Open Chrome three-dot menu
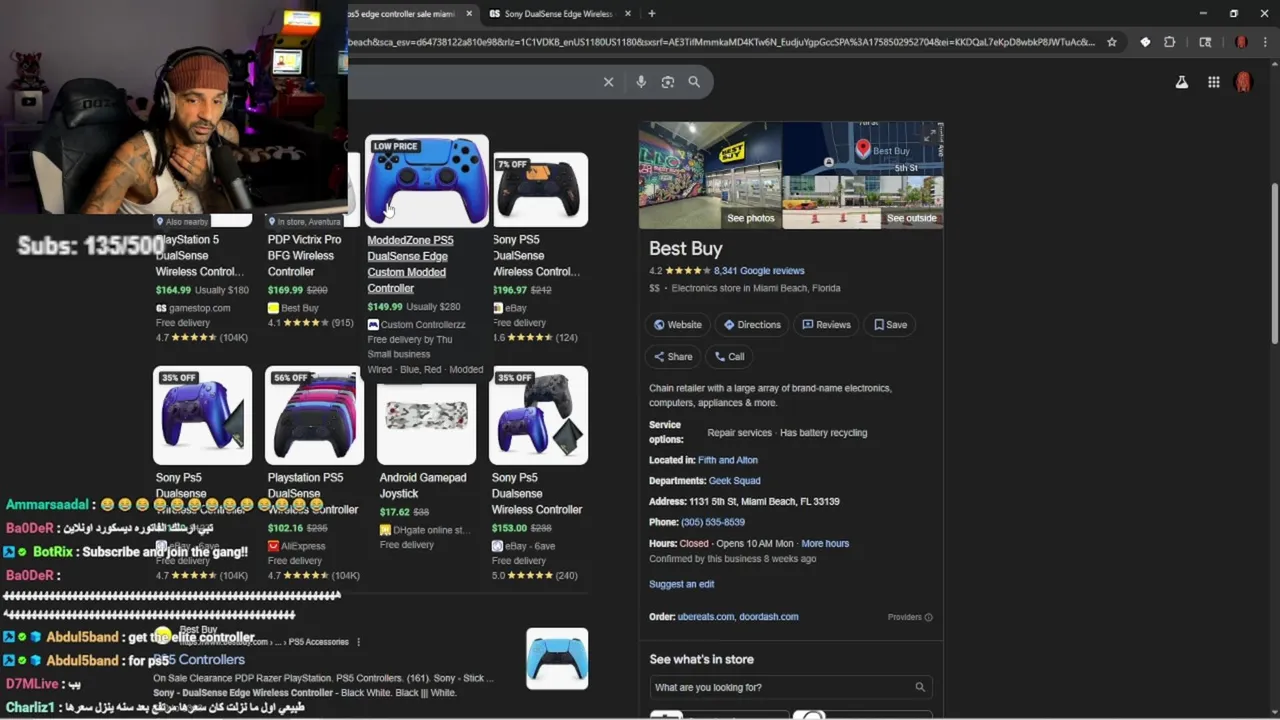This screenshot has height=720, width=1280. pyautogui.click(x=1263, y=42)
